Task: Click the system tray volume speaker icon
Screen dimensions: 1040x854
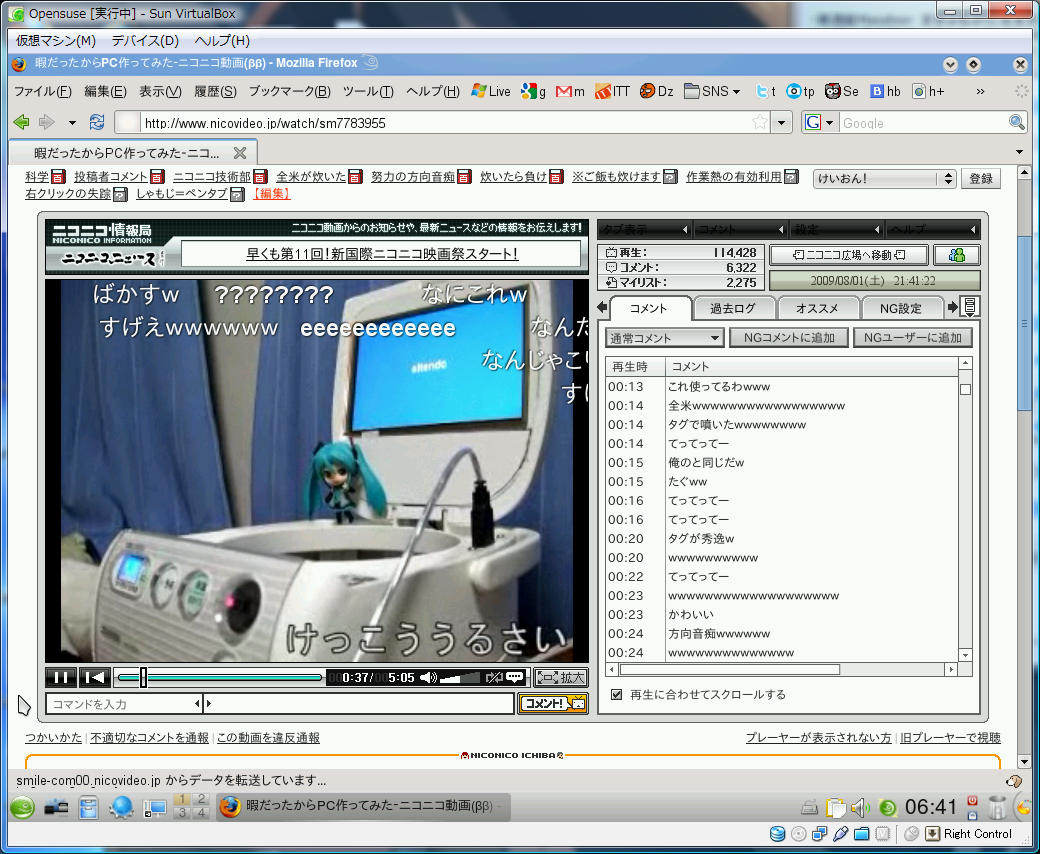Action: [860, 808]
